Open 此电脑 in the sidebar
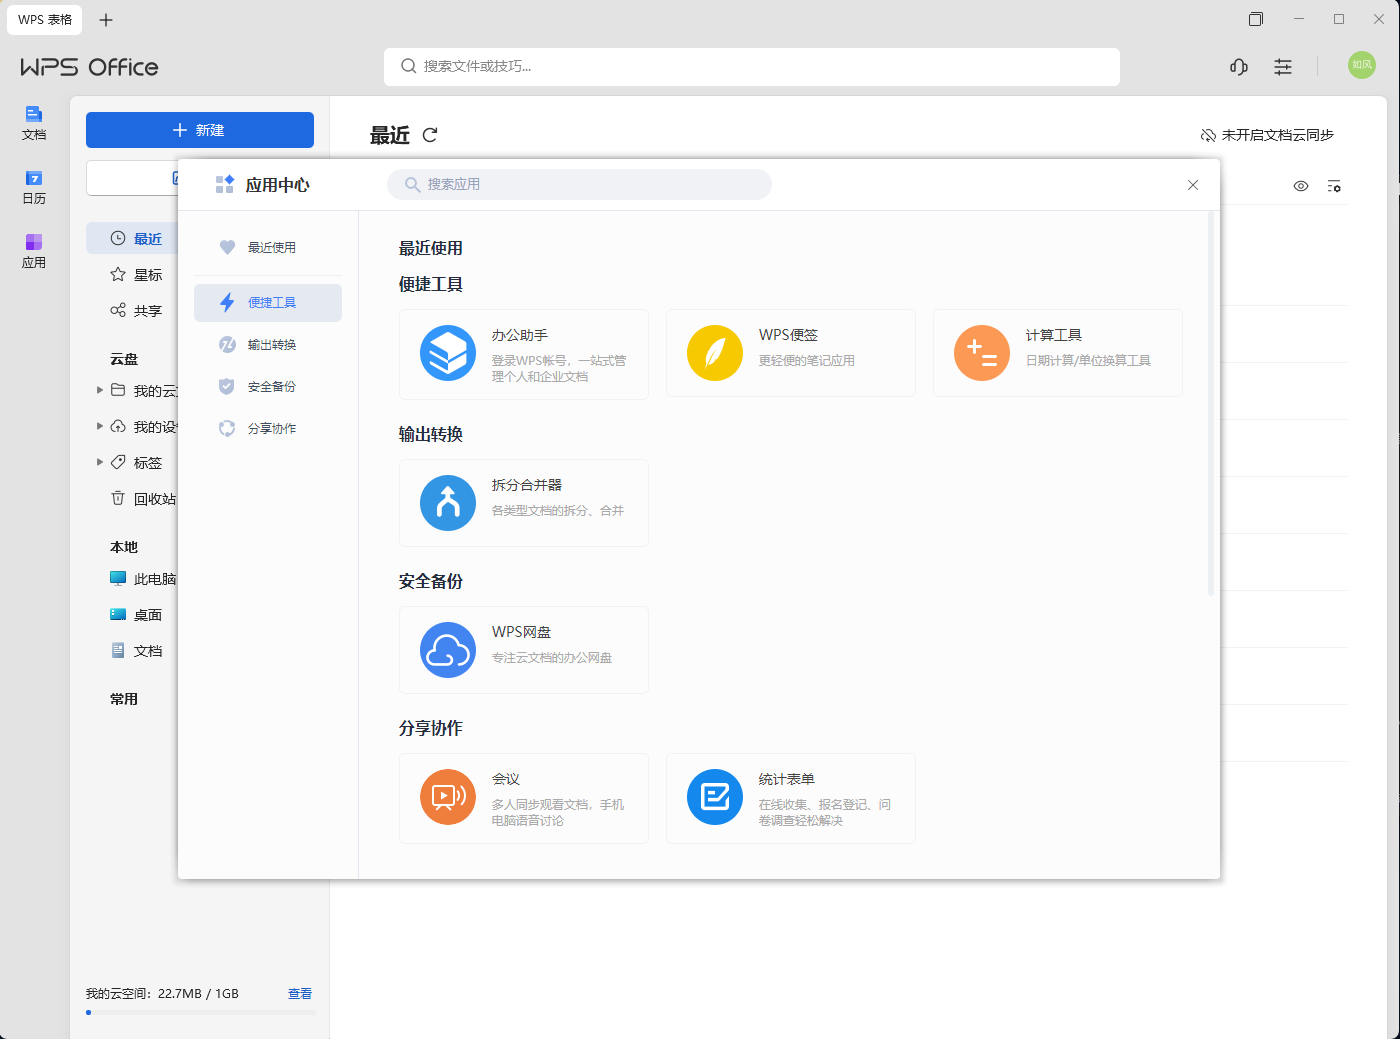Image resolution: width=1400 pixels, height=1039 pixels. click(x=143, y=579)
